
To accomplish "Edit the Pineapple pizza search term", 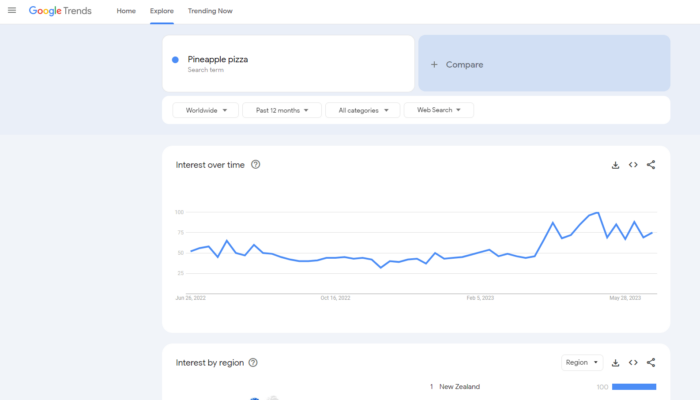I will pos(288,64).
